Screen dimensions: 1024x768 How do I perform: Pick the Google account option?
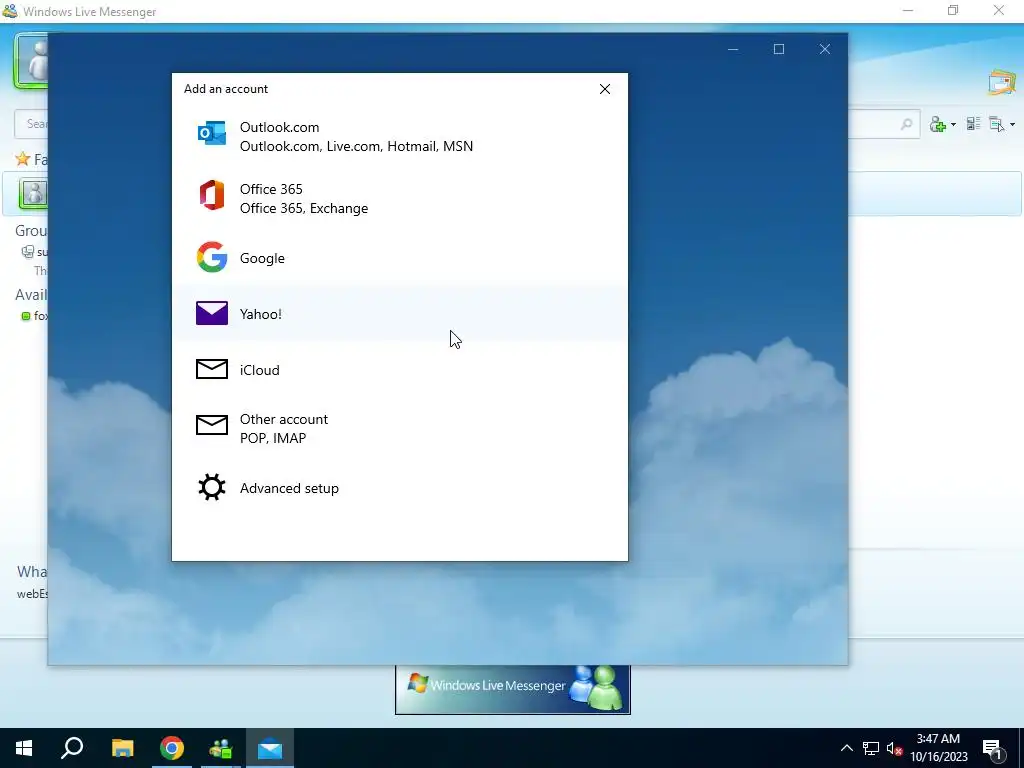400,258
